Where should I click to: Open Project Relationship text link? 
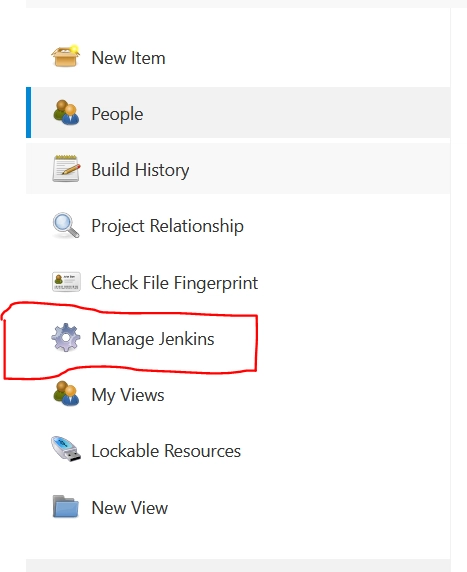[167, 226]
